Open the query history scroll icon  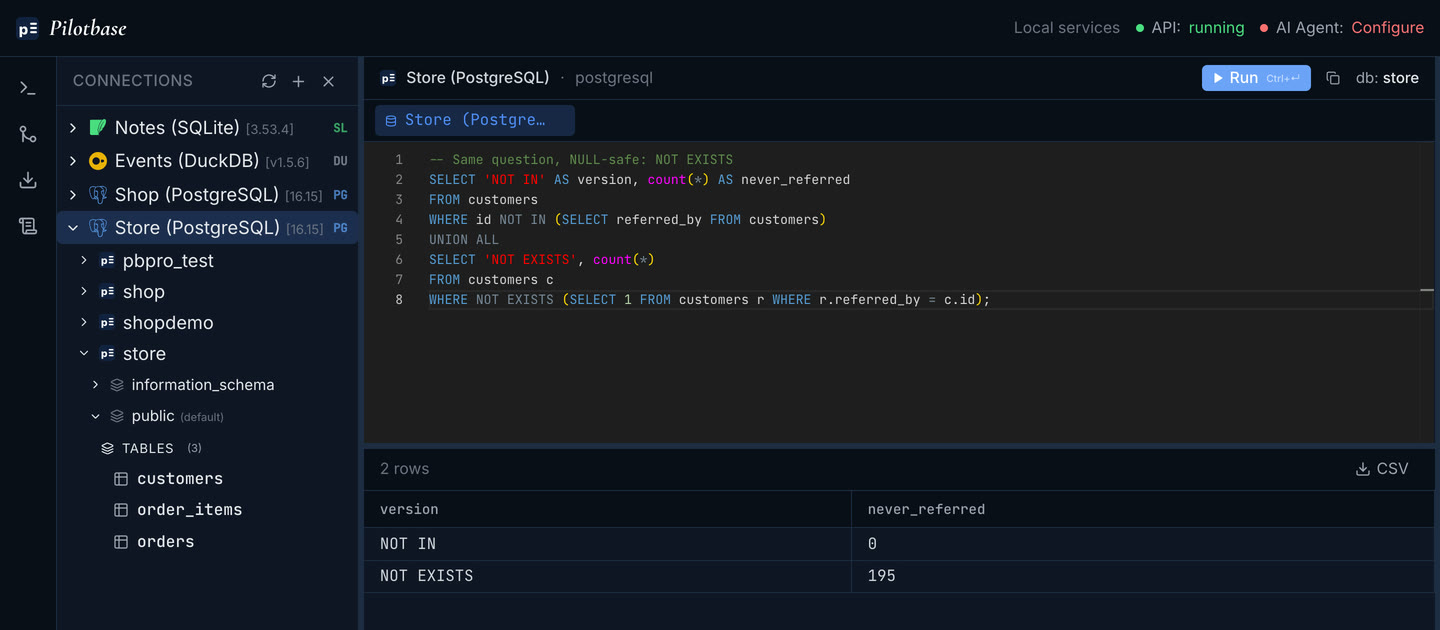pos(28,226)
